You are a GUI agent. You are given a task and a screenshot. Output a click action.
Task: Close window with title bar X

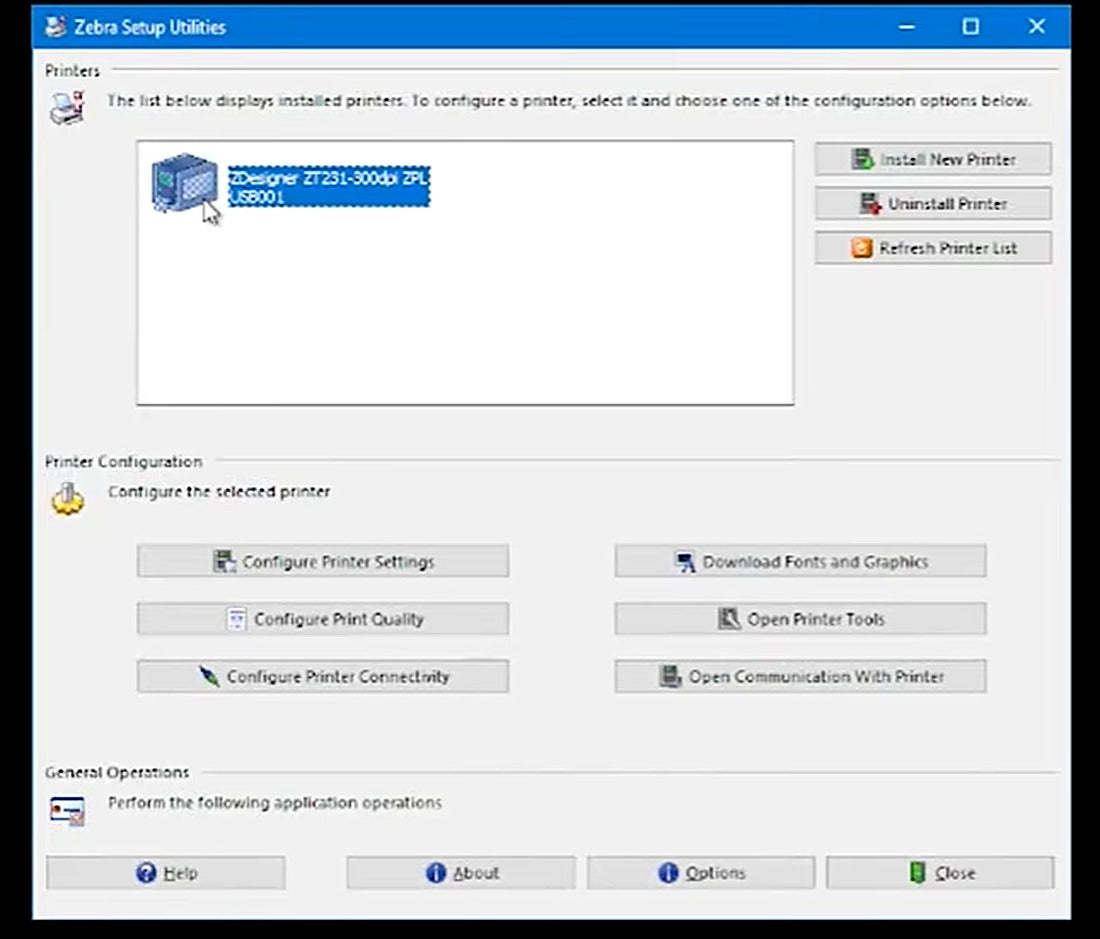click(x=1036, y=27)
